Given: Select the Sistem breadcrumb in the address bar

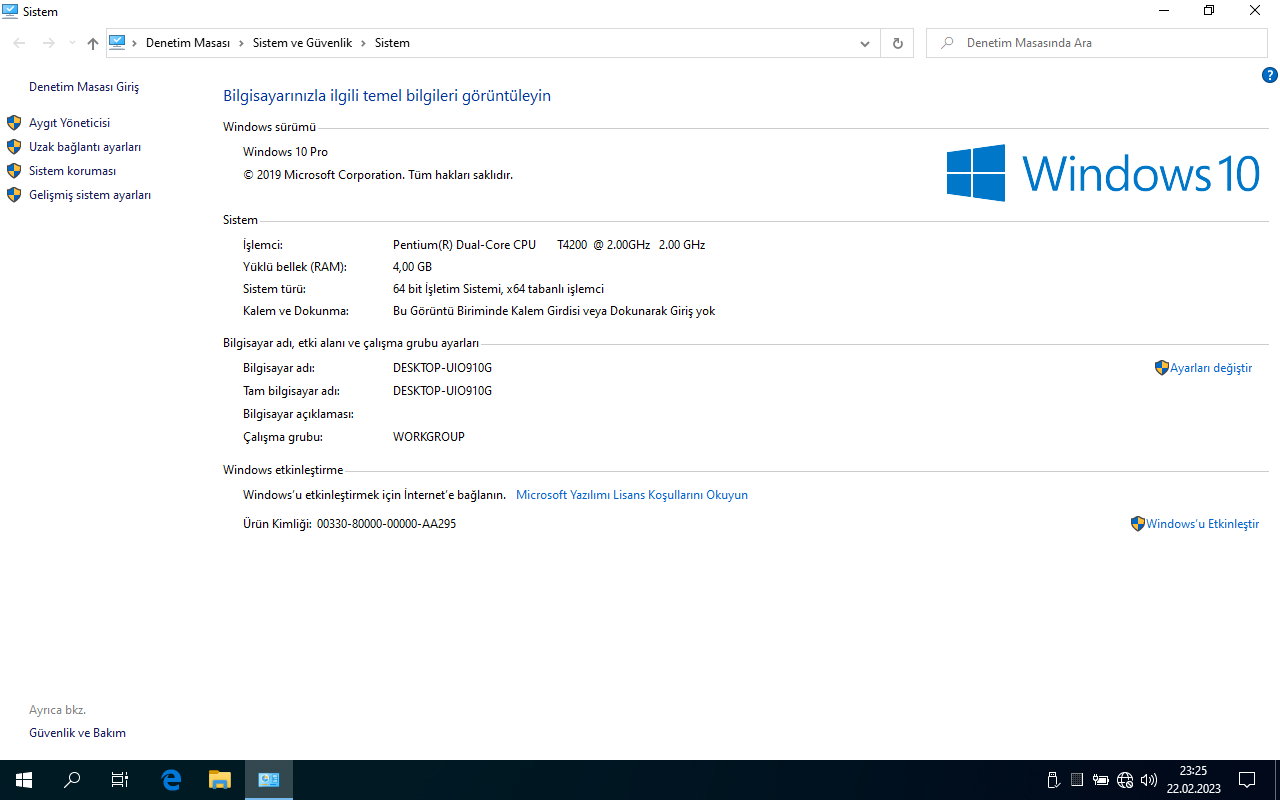Looking at the screenshot, I should (392, 43).
